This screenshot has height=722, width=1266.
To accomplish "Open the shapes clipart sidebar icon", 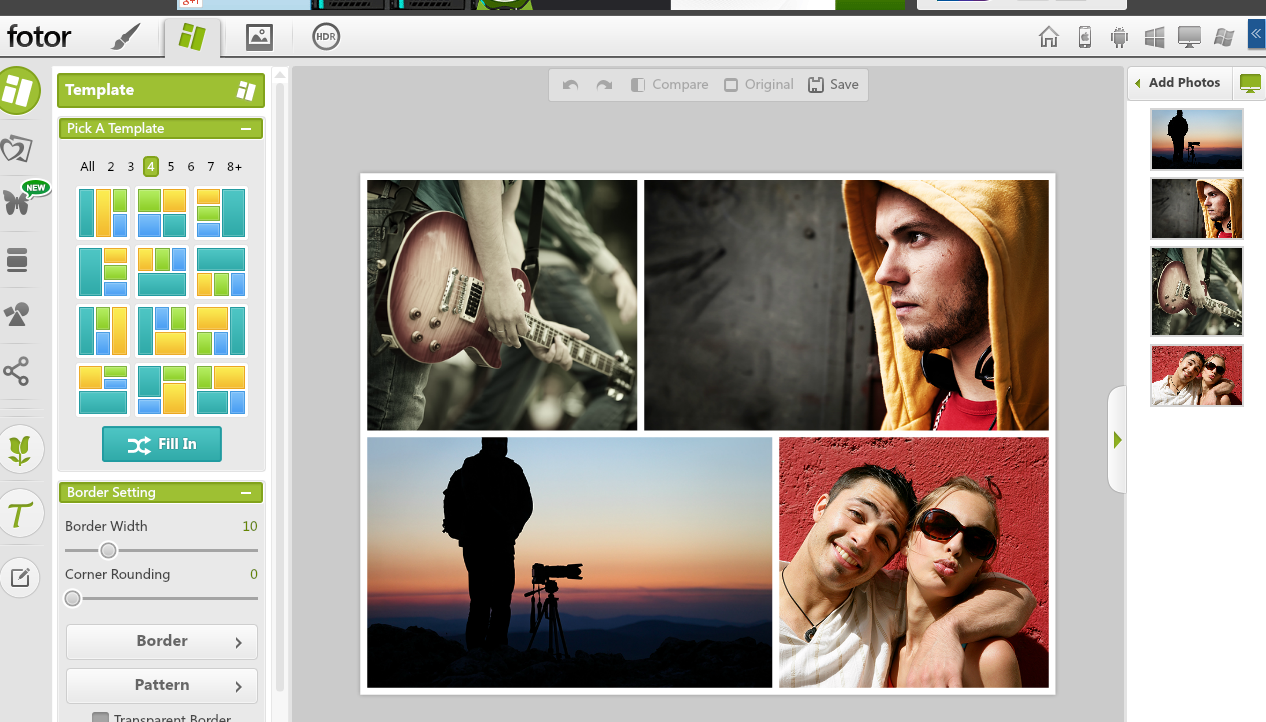I will point(17,316).
